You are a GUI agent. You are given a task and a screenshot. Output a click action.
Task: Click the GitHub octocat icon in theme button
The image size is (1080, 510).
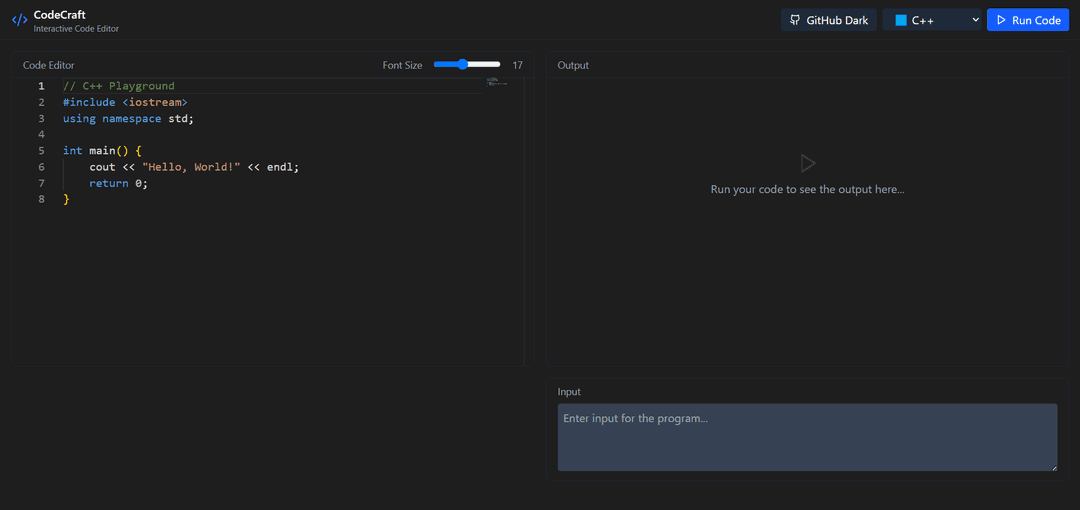[795, 20]
